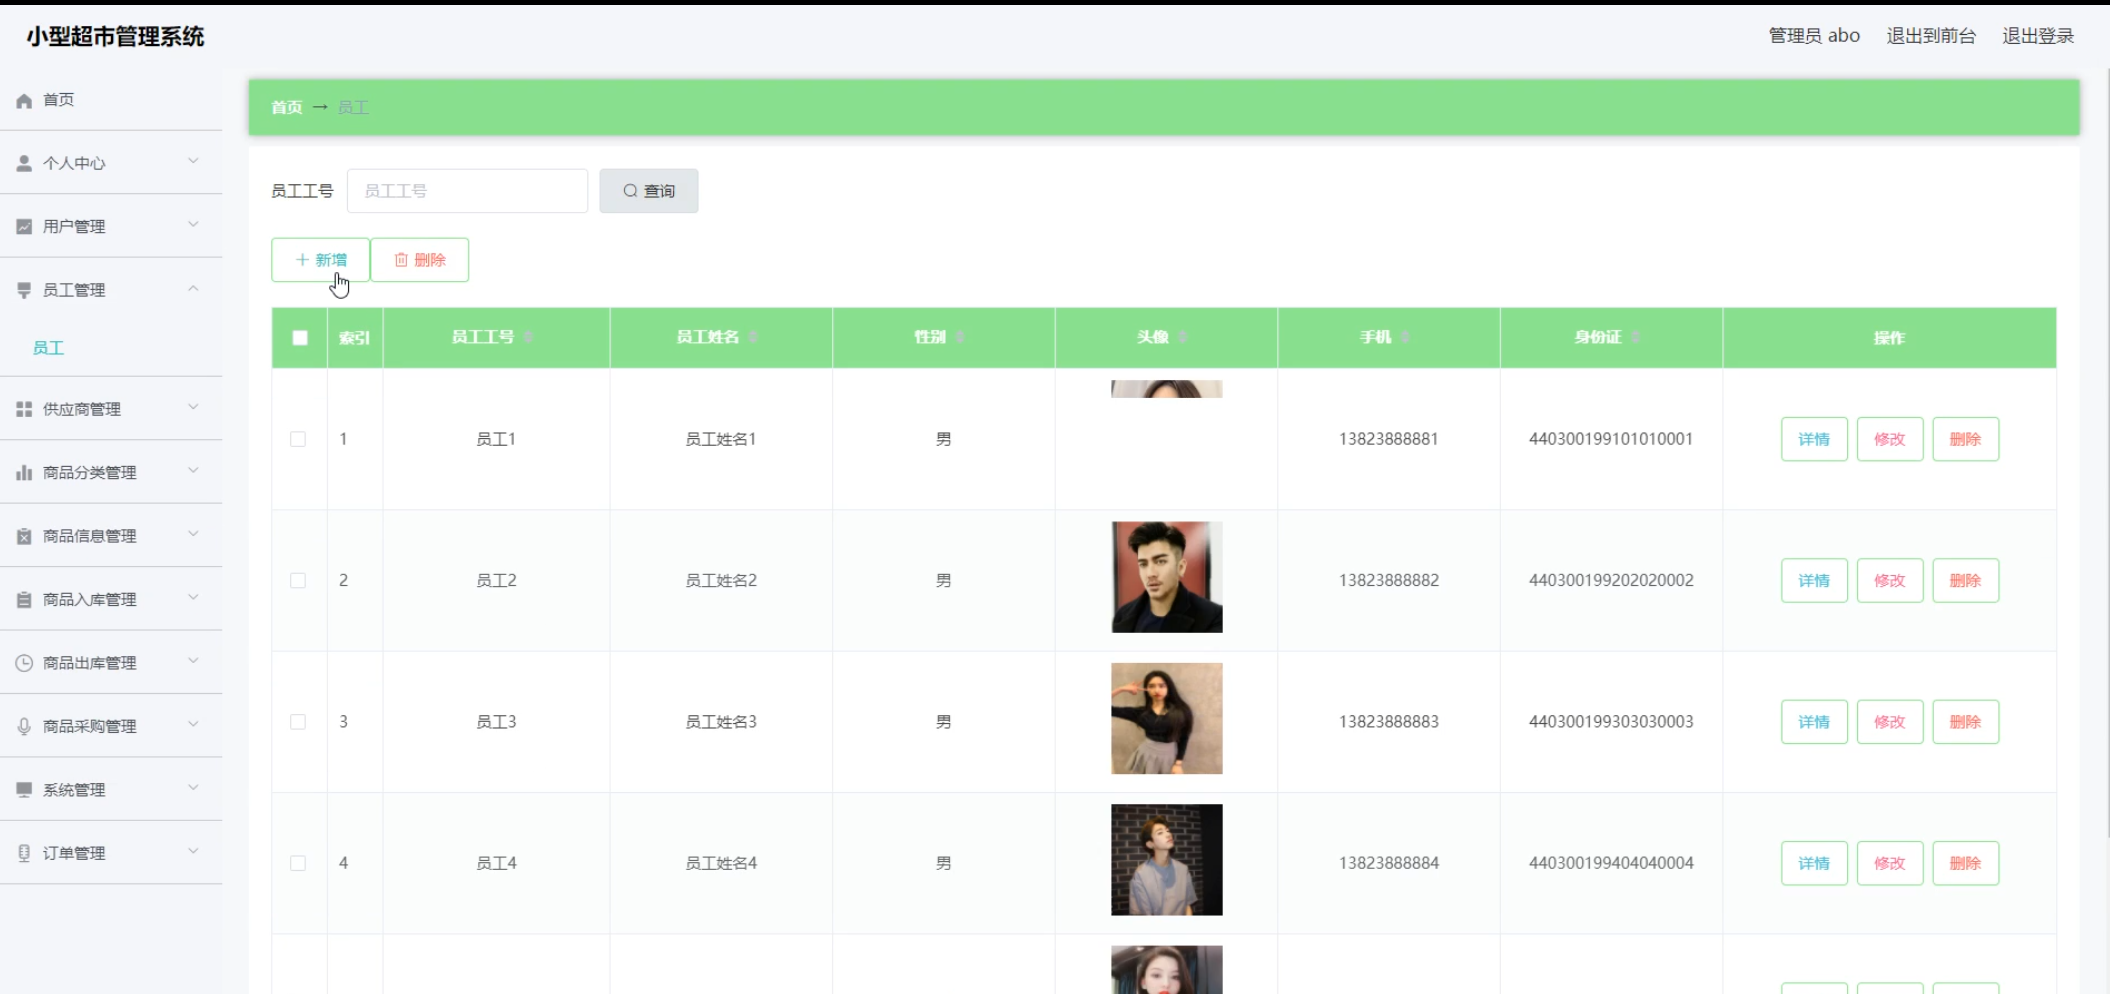Sort by the 员工工号 column arrows
The image size is (2110, 994).
click(528, 337)
